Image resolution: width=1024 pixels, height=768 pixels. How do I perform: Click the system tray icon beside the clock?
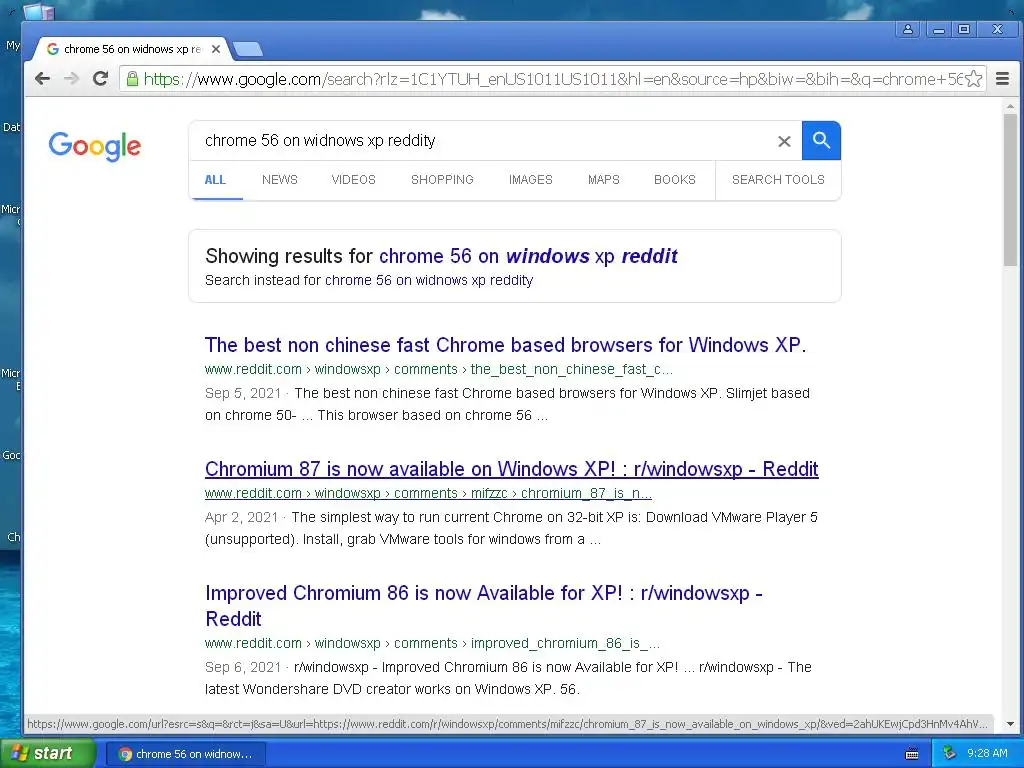point(949,754)
